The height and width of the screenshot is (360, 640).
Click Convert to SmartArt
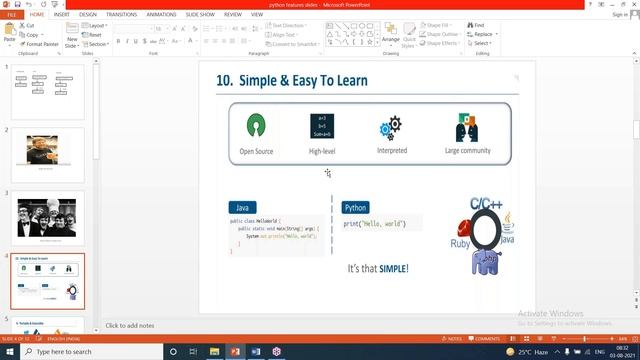(292, 44)
